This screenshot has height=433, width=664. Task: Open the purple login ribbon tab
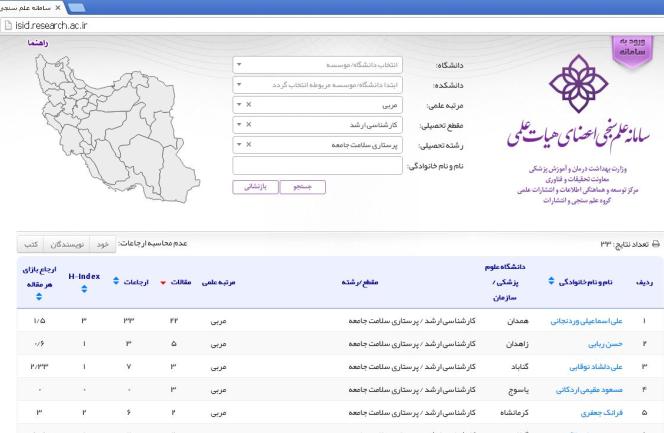[632, 51]
